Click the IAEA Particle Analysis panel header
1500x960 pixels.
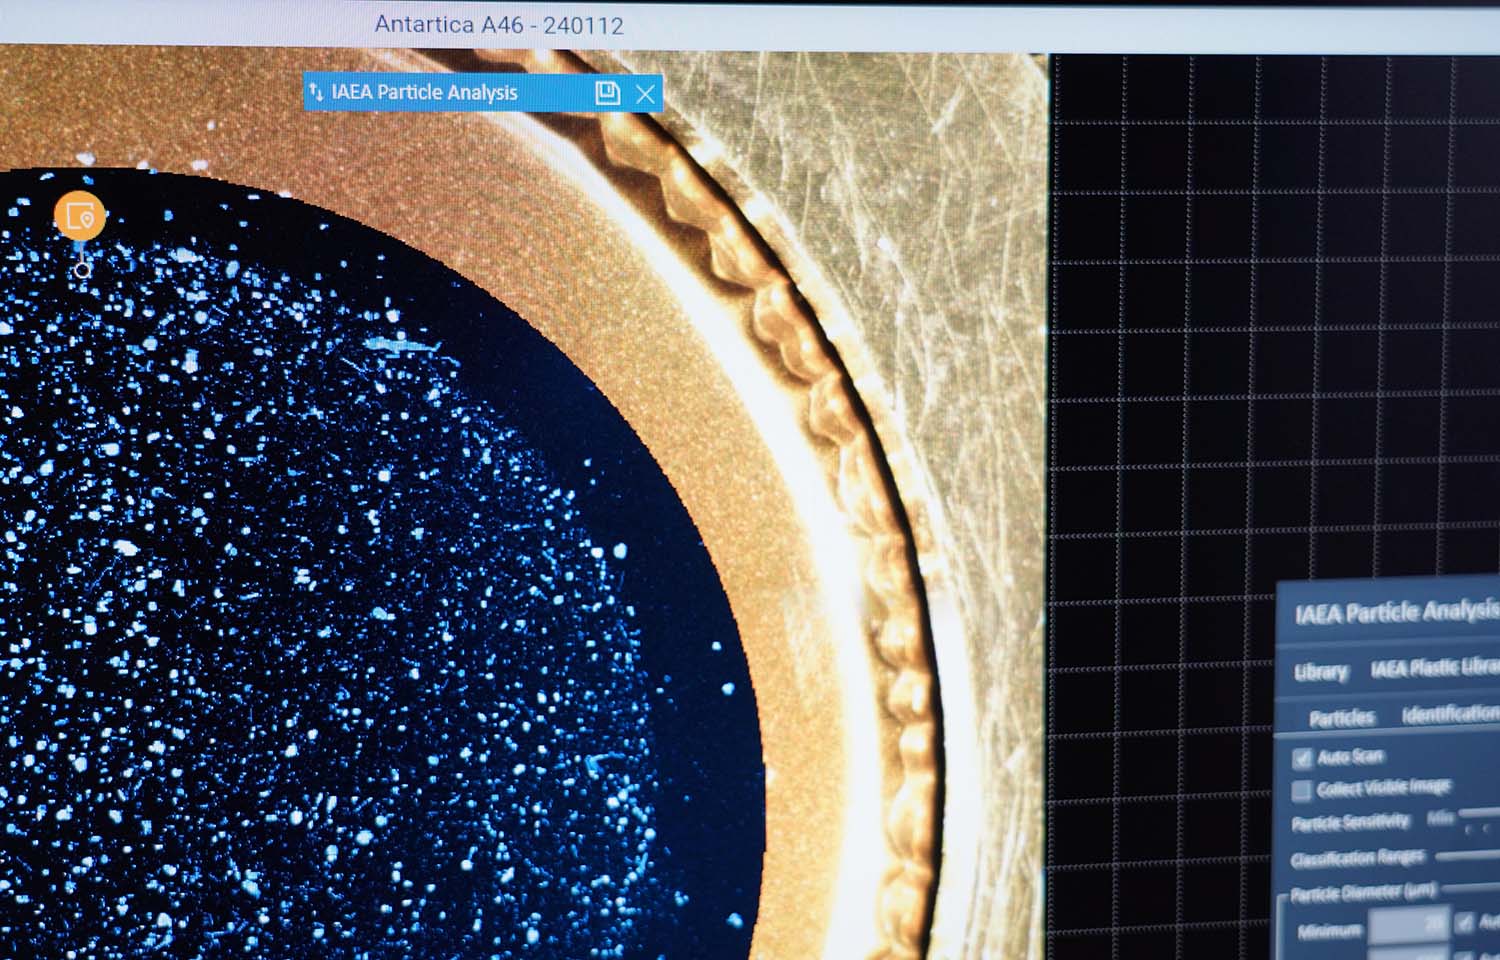(1388, 612)
